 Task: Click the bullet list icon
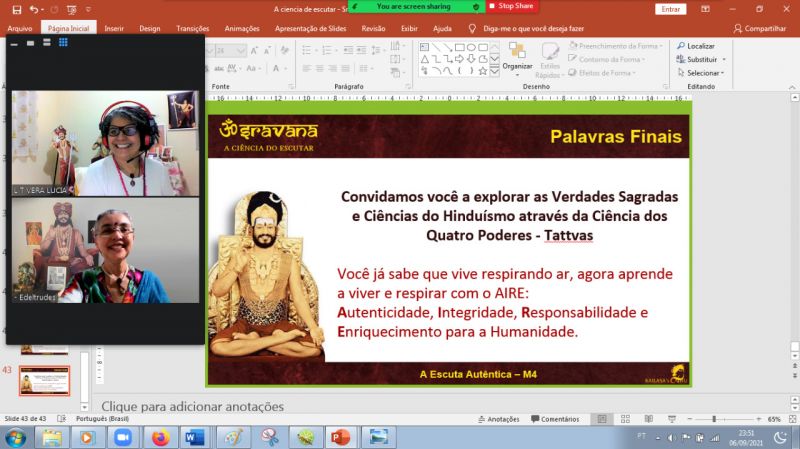point(307,50)
